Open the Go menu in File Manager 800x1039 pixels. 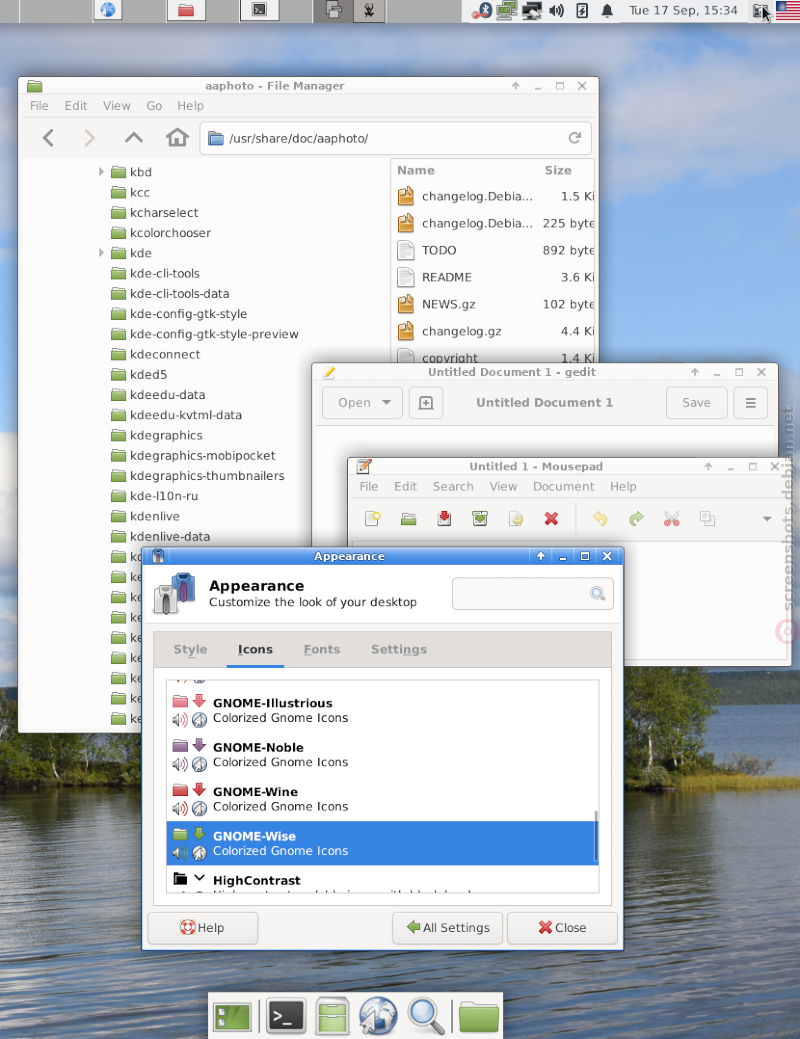pos(154,105)
